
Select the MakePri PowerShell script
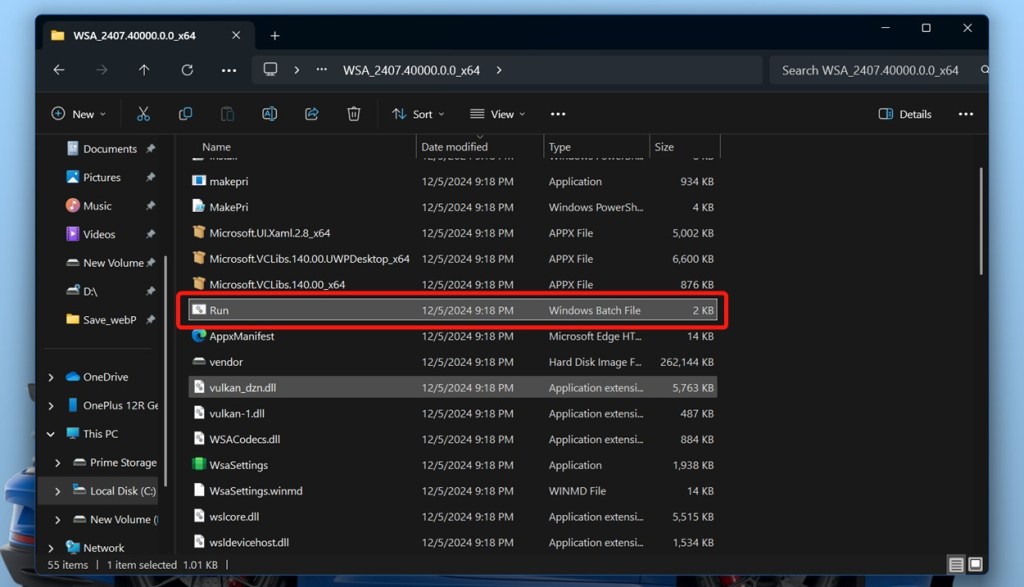(453, 207)
